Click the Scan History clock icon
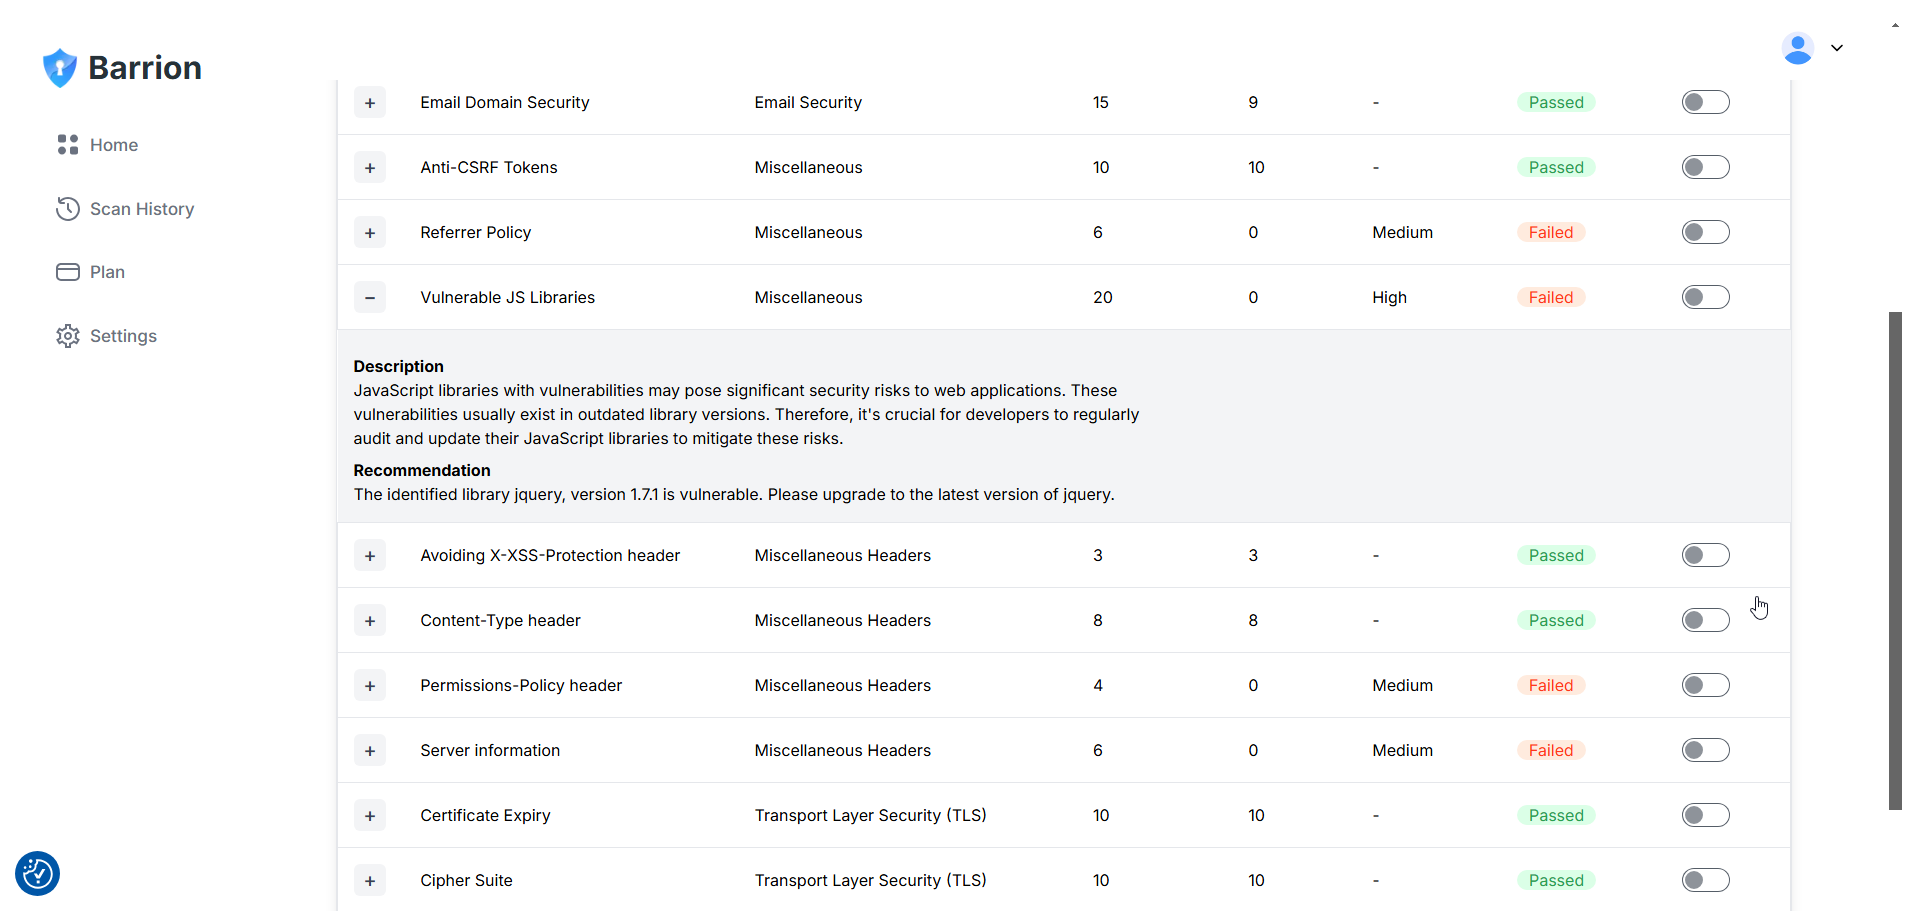1920x911 pixels. (x=67, y=209)
